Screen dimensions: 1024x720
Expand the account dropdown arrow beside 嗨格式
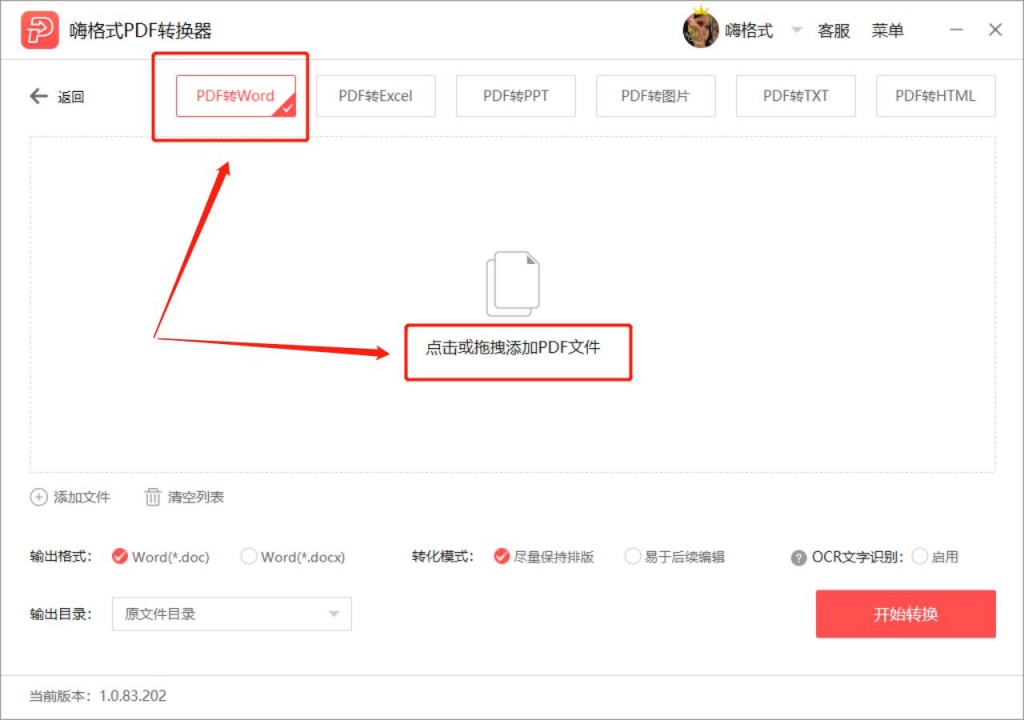coord(796,30)
